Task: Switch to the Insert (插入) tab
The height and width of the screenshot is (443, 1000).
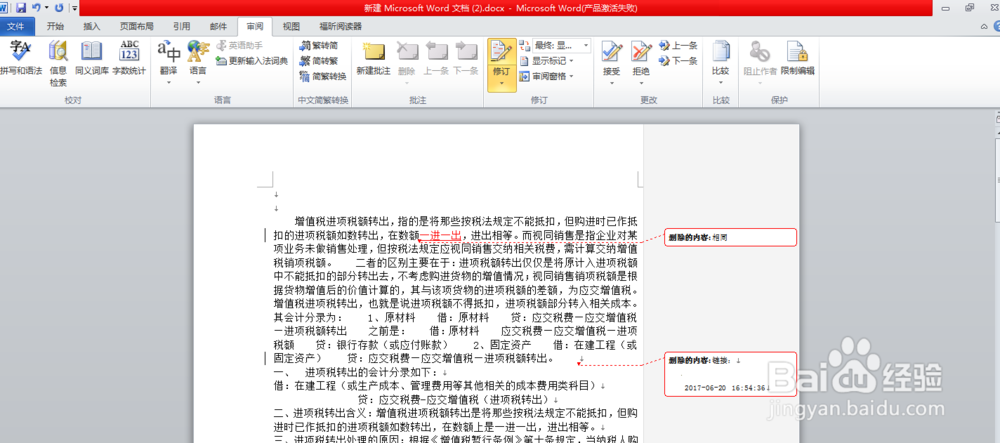Action: pos(92,26)
